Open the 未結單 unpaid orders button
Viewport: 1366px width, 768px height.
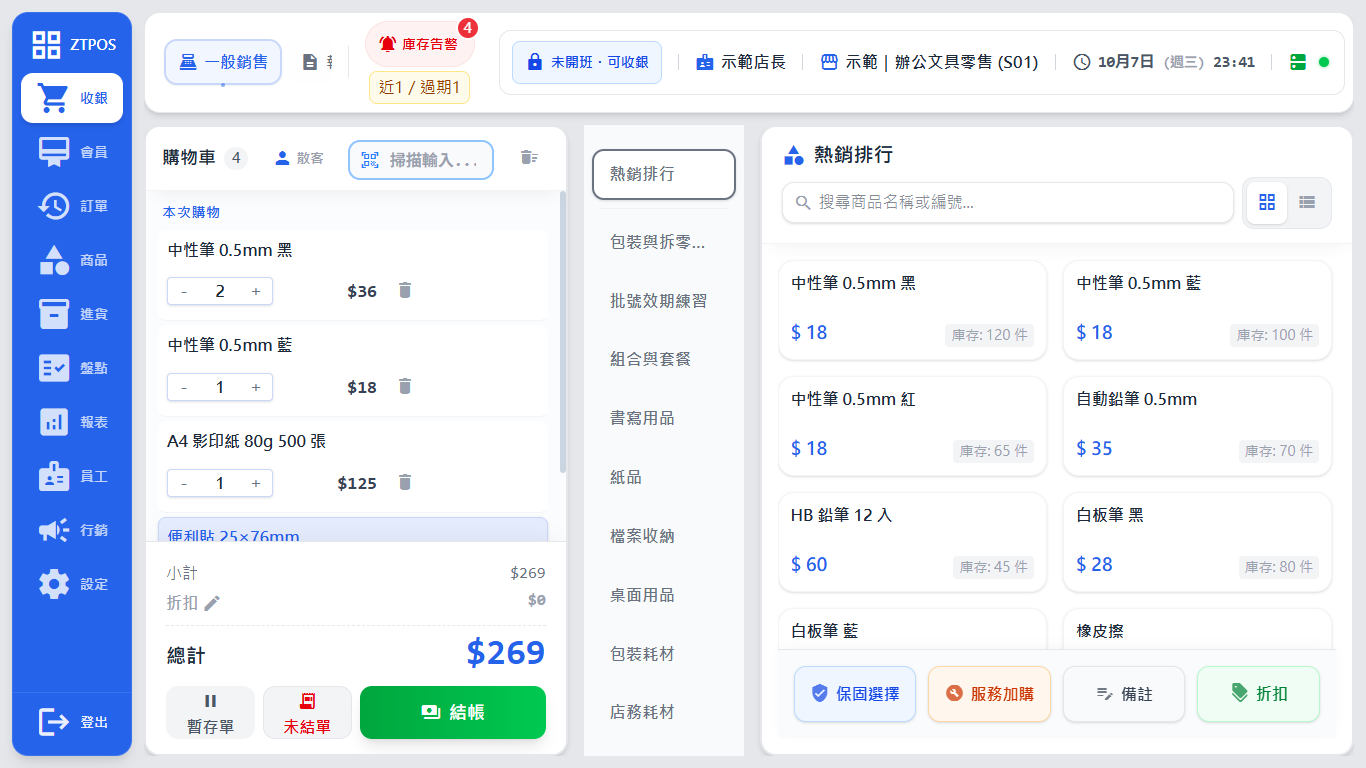pyautogui.click(x=307, y=712)
